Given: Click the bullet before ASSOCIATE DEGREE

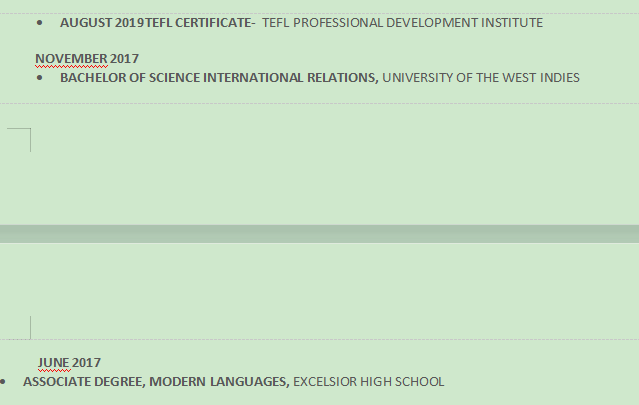Looking at the screenshot, I should 5,382.
